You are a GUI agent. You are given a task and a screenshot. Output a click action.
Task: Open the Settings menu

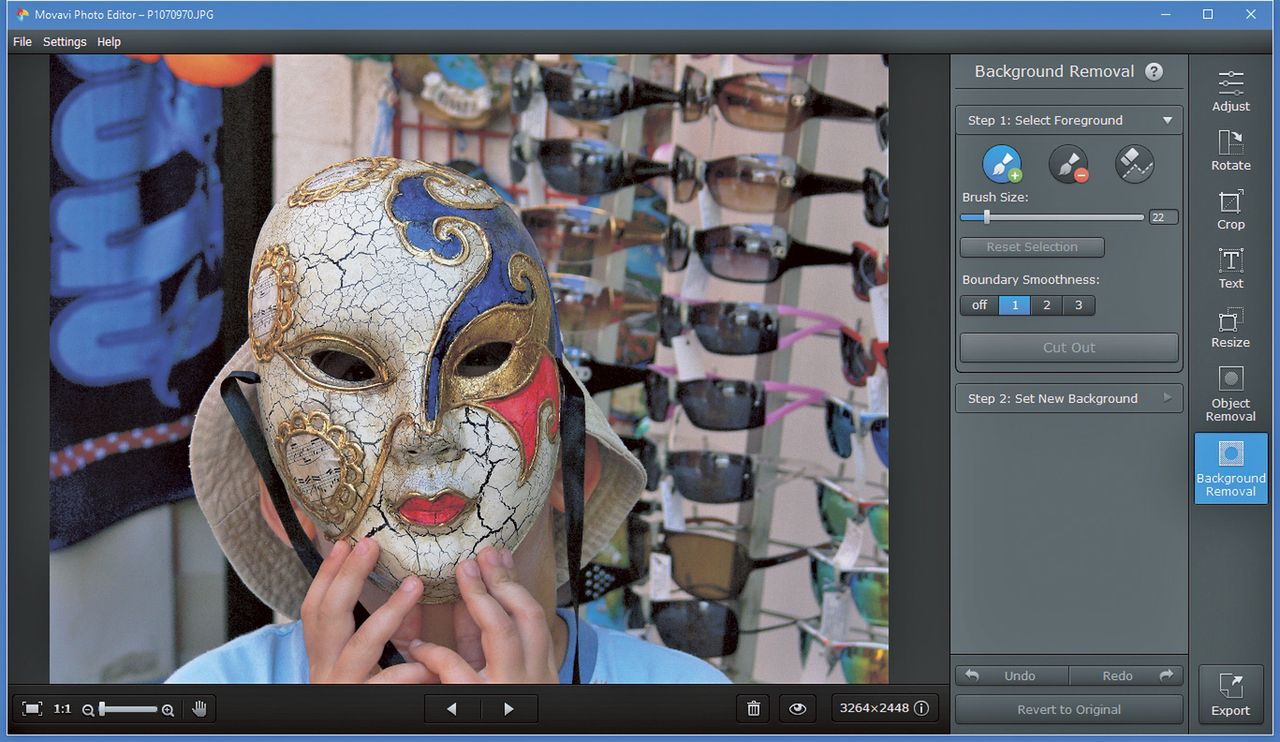pyautogui.click(x=64, y=42)
